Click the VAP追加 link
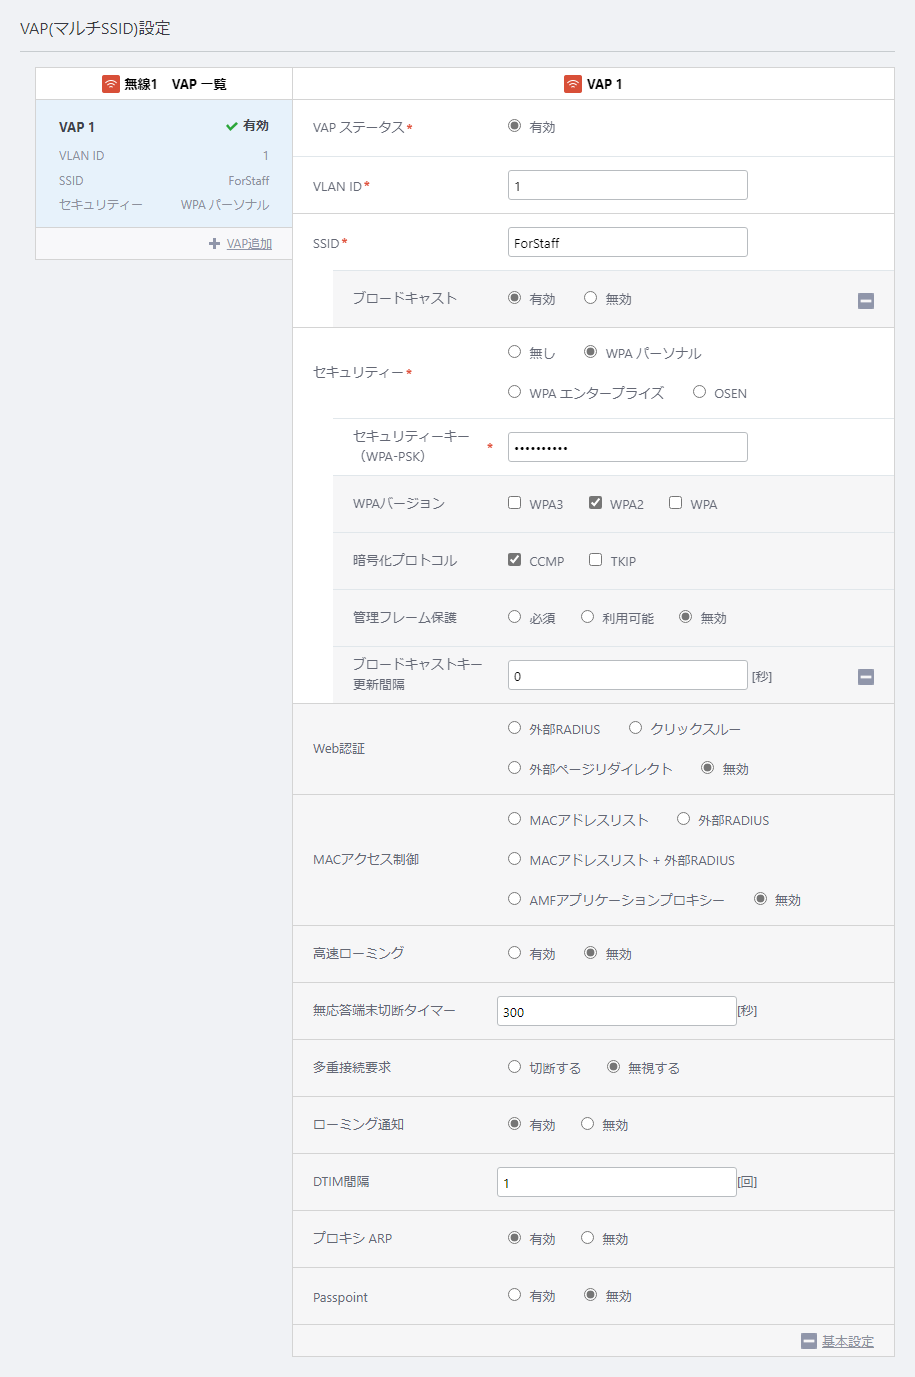 (249, 244)
